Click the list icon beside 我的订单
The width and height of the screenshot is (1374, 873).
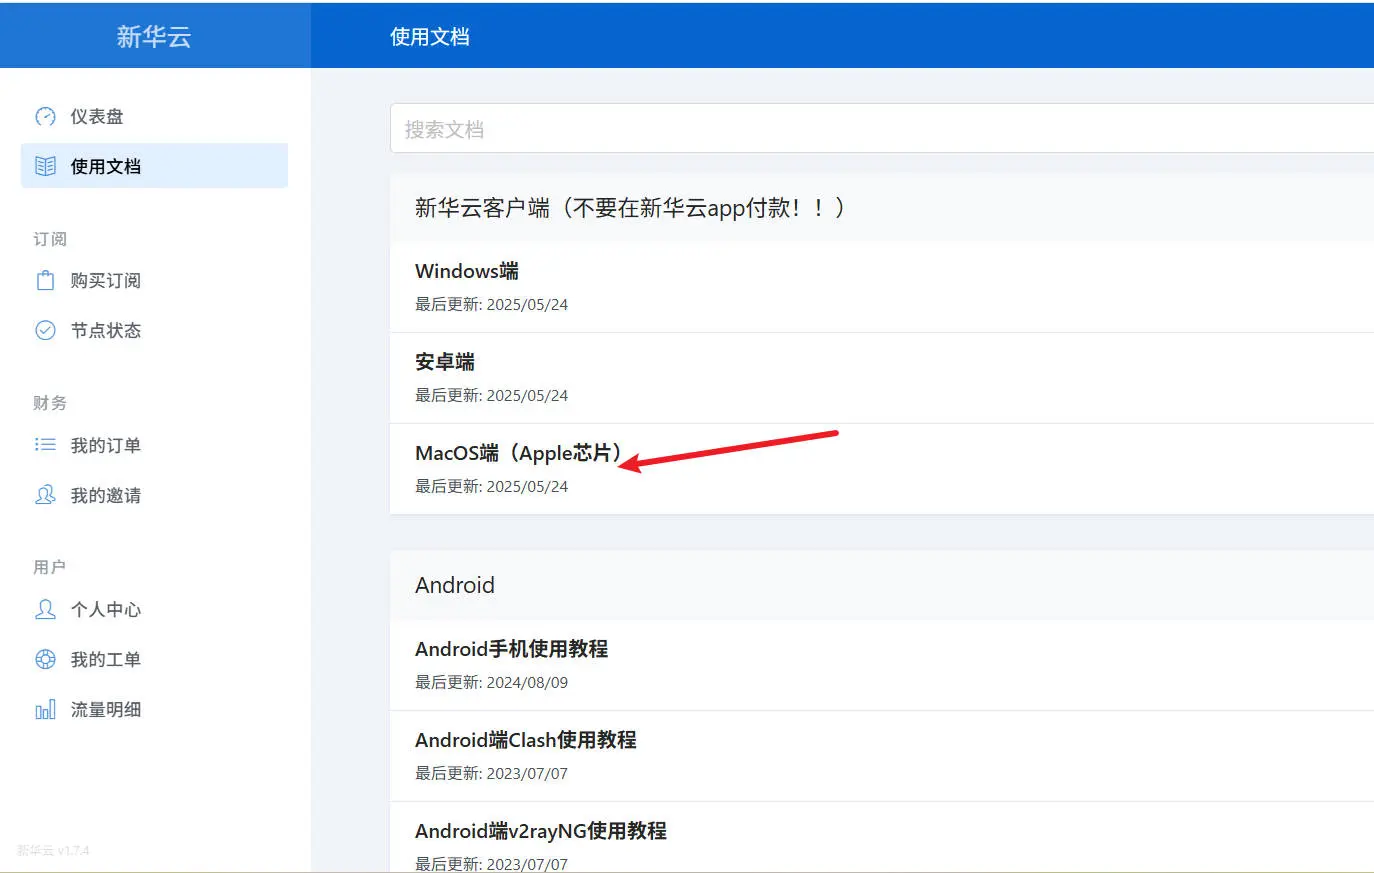point(45,444)
